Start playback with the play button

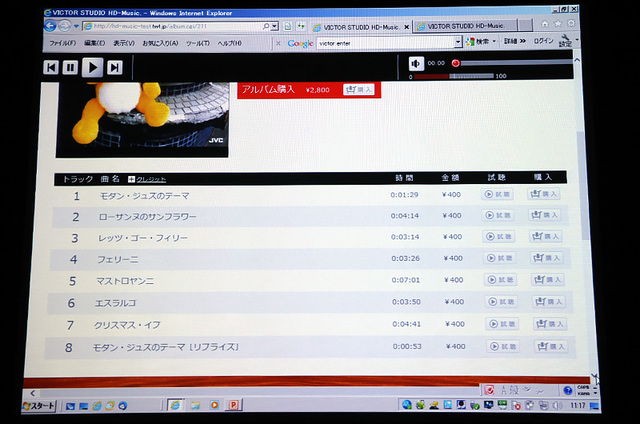pos(92,67)
